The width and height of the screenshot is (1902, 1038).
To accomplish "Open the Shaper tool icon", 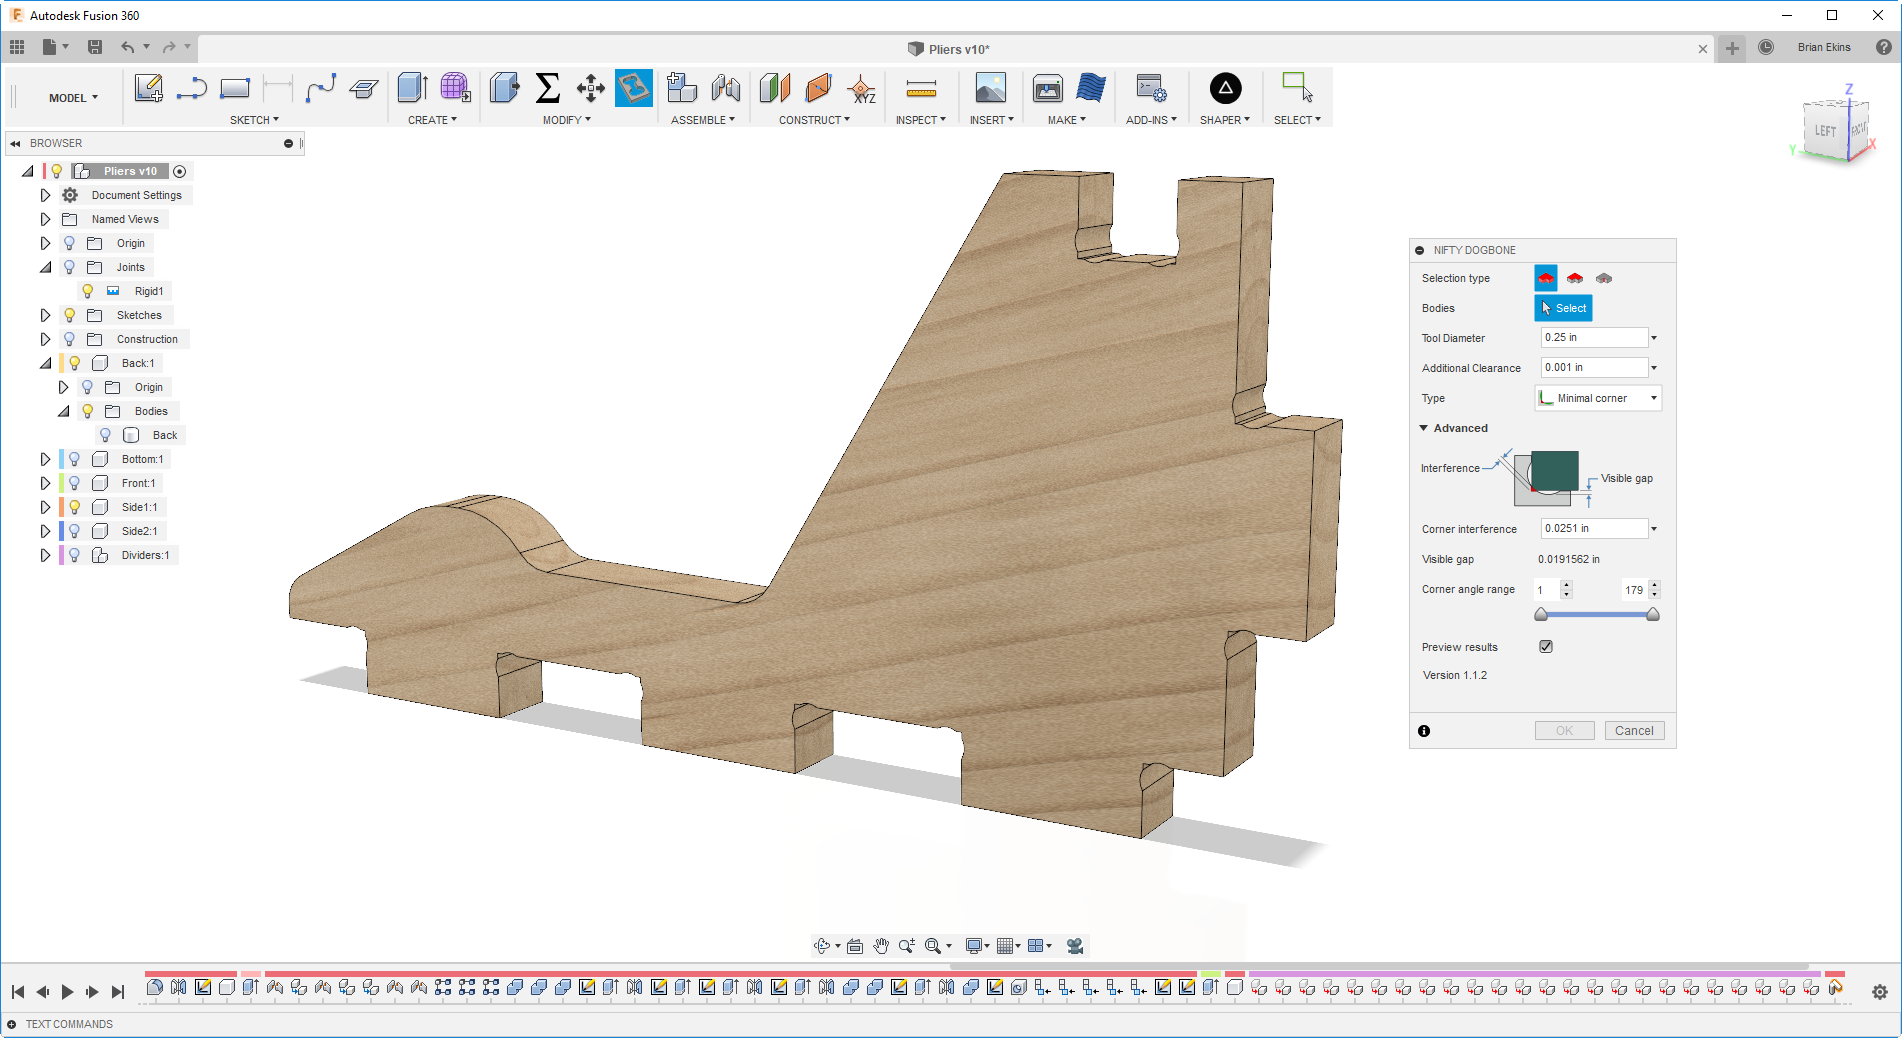I will pyautogui.click(x=1225, y=89).
